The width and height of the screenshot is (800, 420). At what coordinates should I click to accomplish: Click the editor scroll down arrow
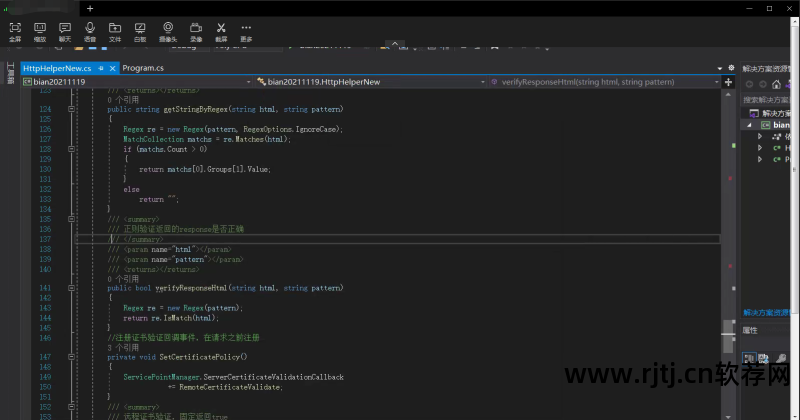pyautogui.click(x=728, y=416)
